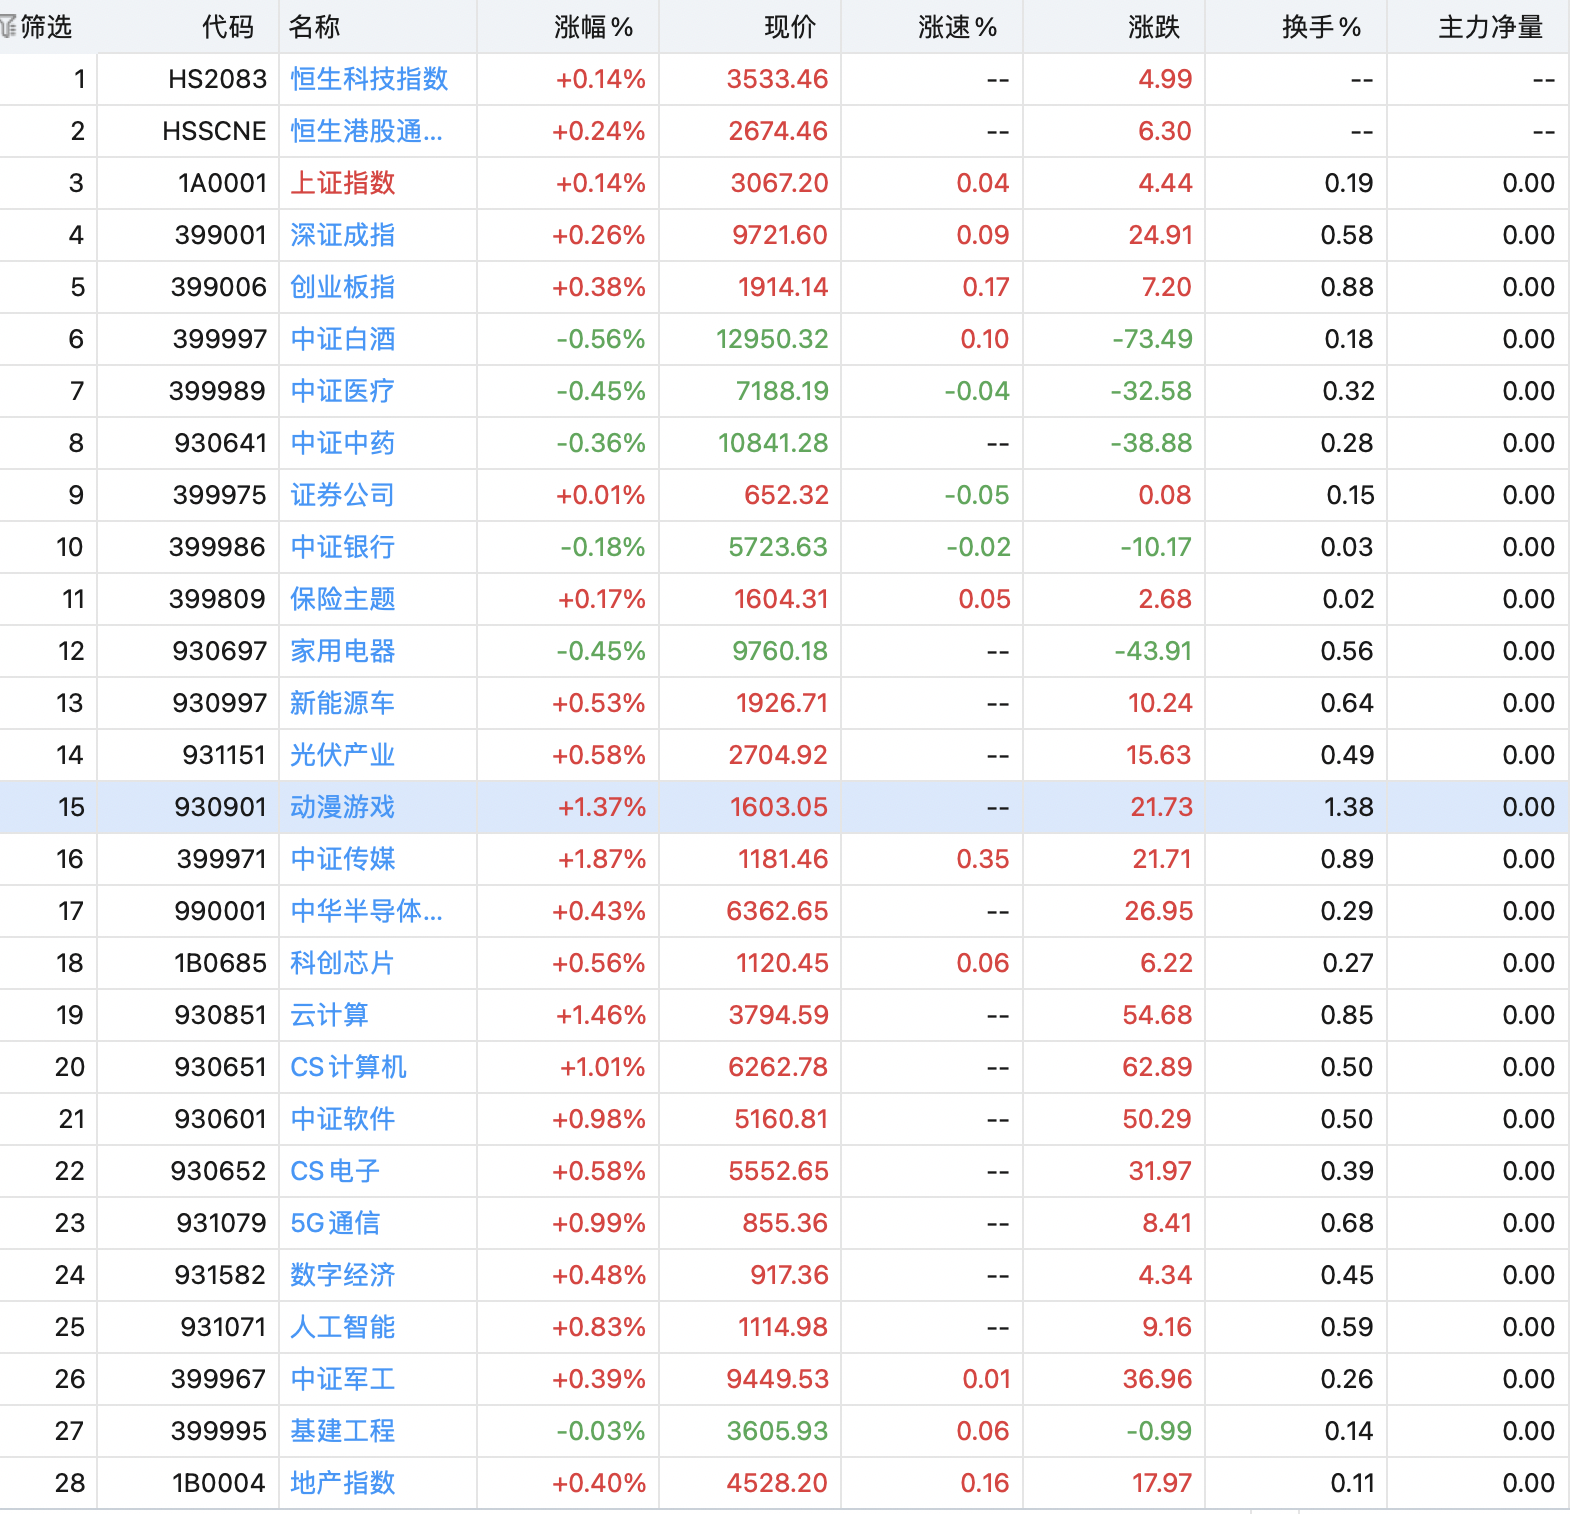The height and width of the screenshot is (1514, 1570).
Task: Click the 代码 column header
Action: click(227, 27)
